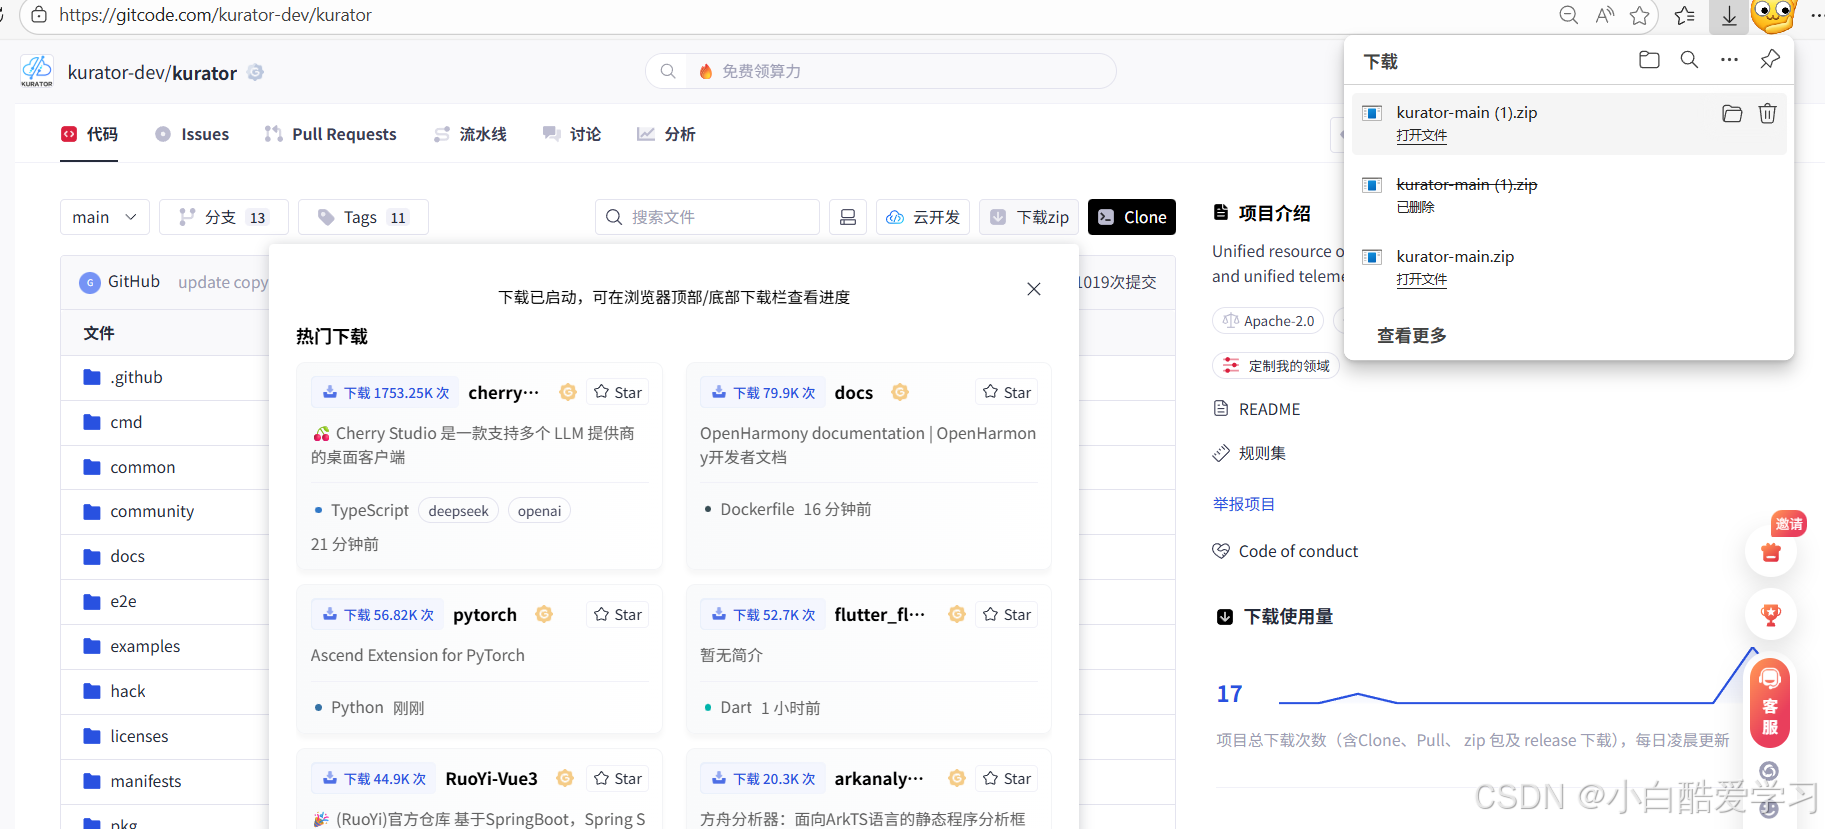The image size is (1825, 829).
Task: Open the browser profile avatar
Action: click(x=1774, y=15)
